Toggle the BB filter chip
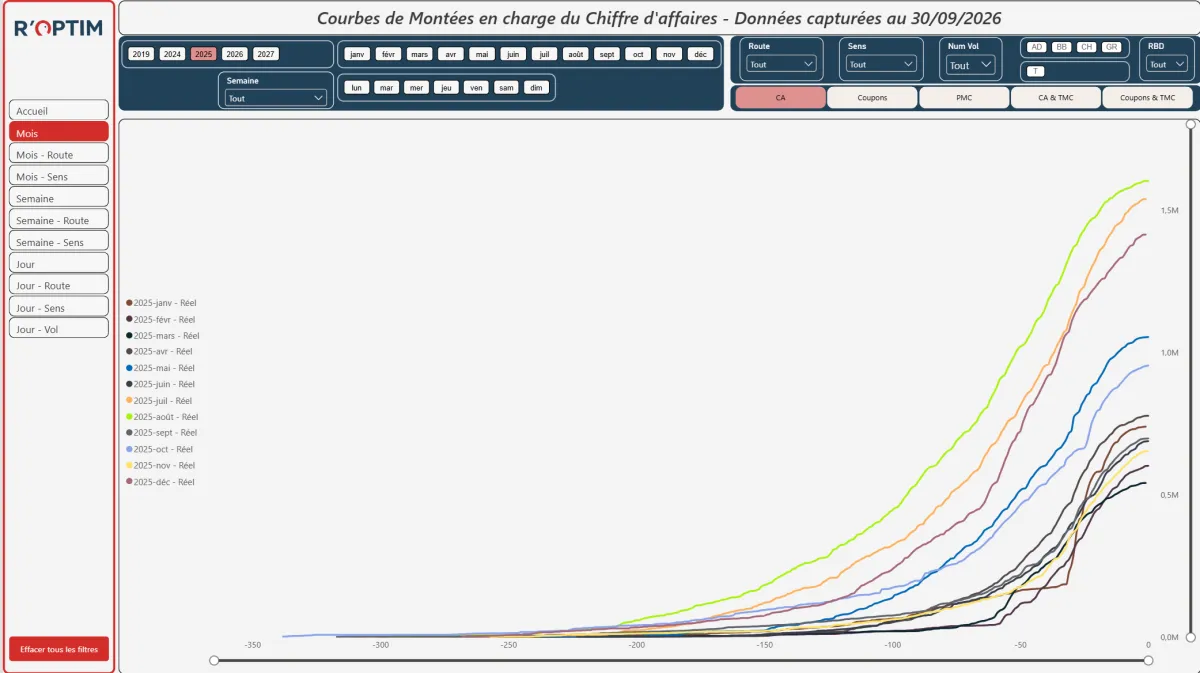The height and width of the screenshot is (673, 1200). [1061, 47]
